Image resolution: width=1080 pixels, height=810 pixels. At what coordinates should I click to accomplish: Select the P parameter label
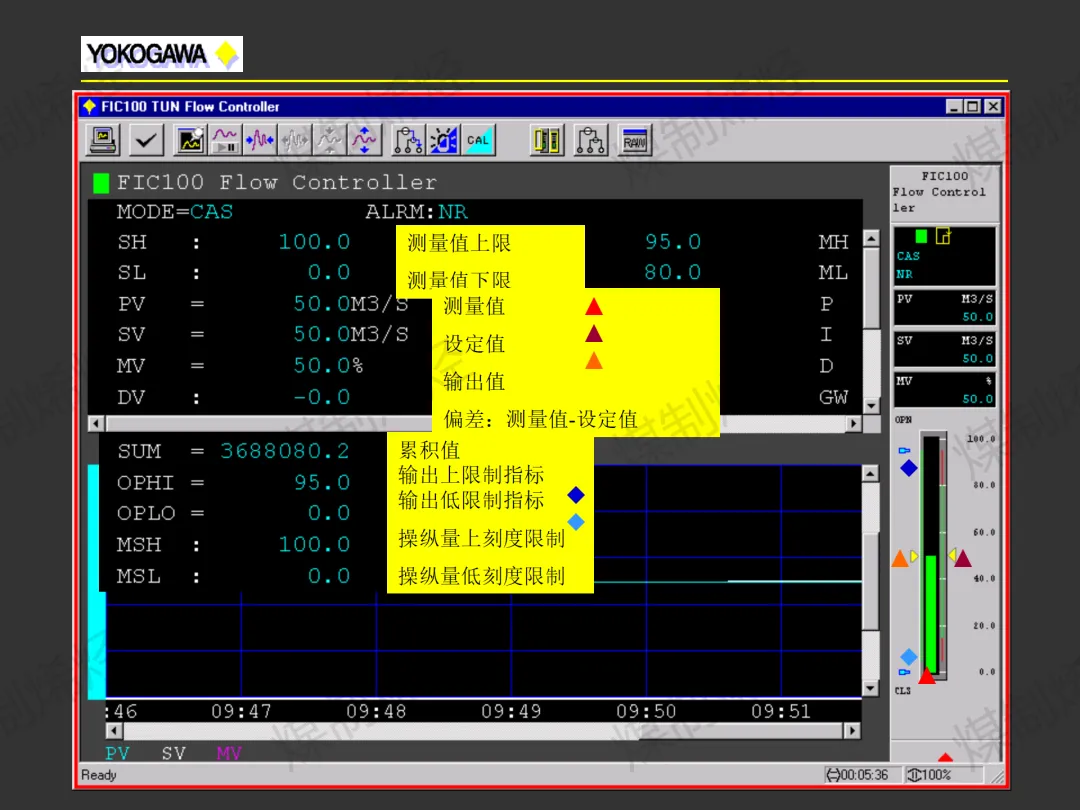[827, 304]
